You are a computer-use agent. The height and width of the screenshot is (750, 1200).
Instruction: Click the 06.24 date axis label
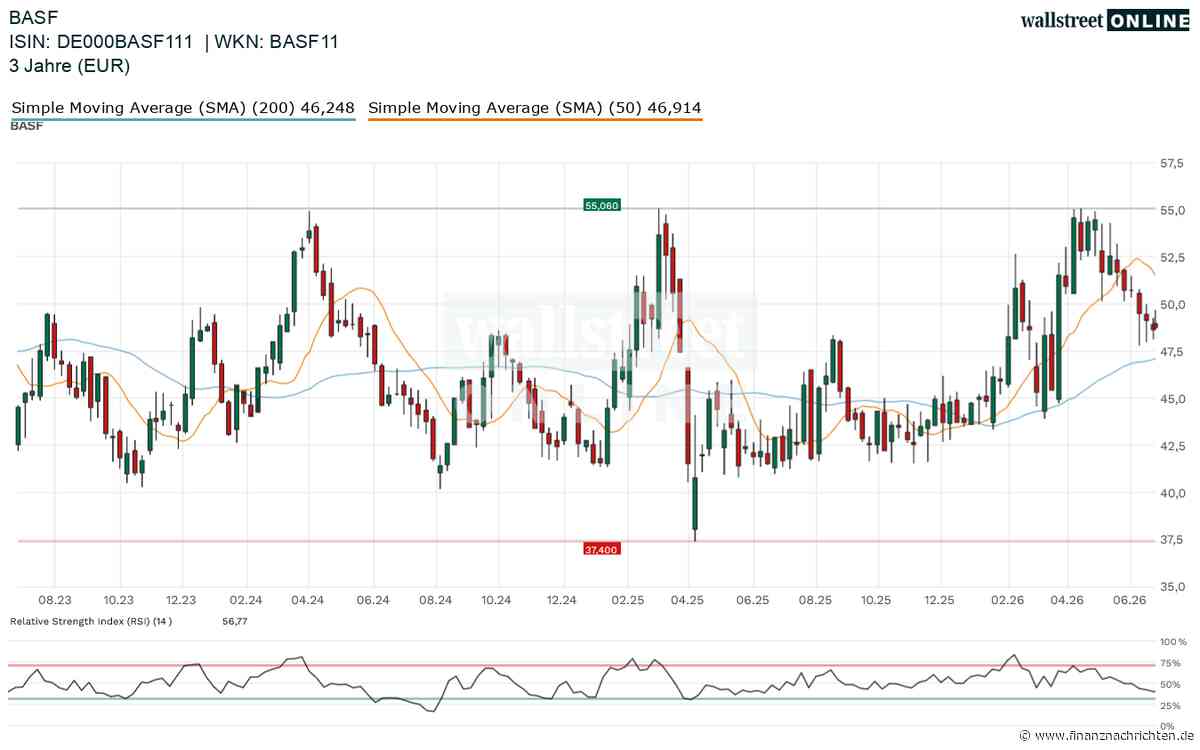[371, 600]
